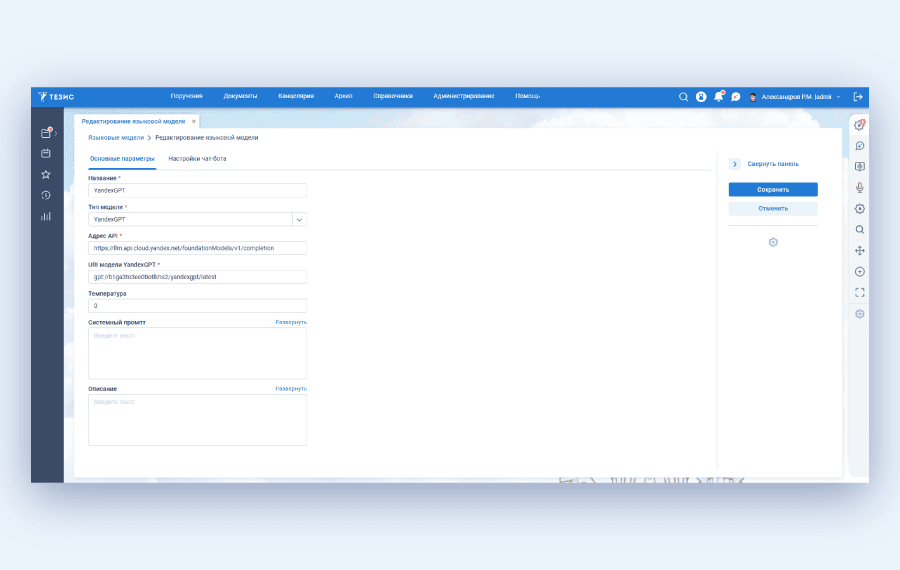The image size is (900, 570).
Task: Click the current breadcrumb Редактирование языковой модели
Action: pos(207,138)
